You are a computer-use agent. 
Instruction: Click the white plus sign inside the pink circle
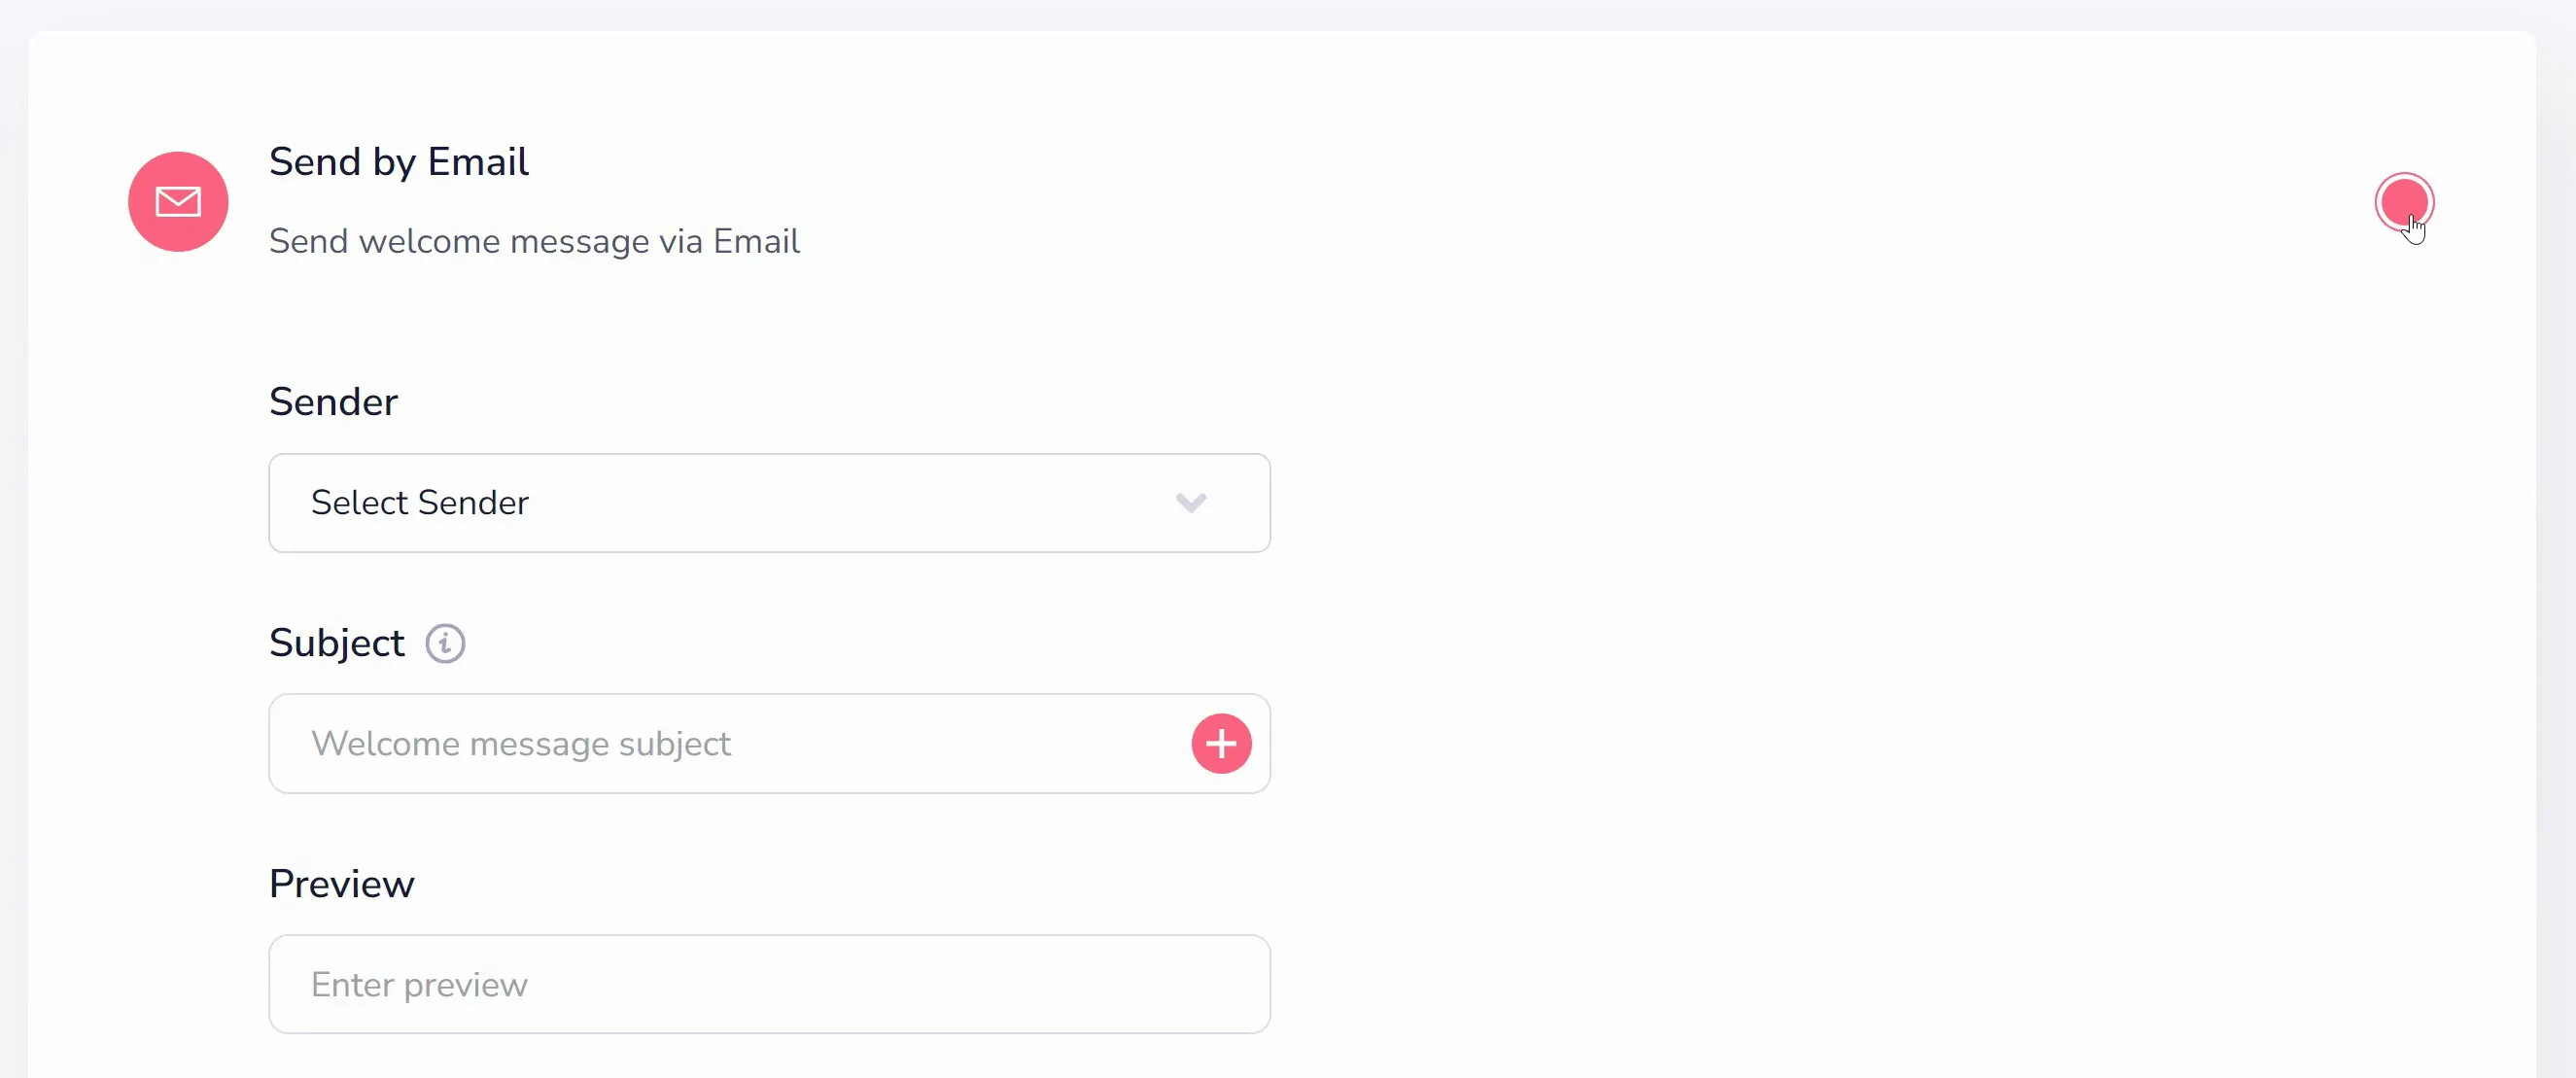tap(1221, 743)
